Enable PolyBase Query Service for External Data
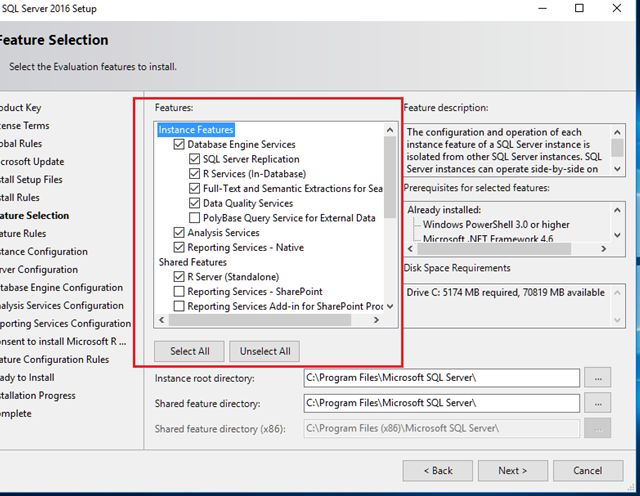 pyautogui.click(x=195, y=217)
